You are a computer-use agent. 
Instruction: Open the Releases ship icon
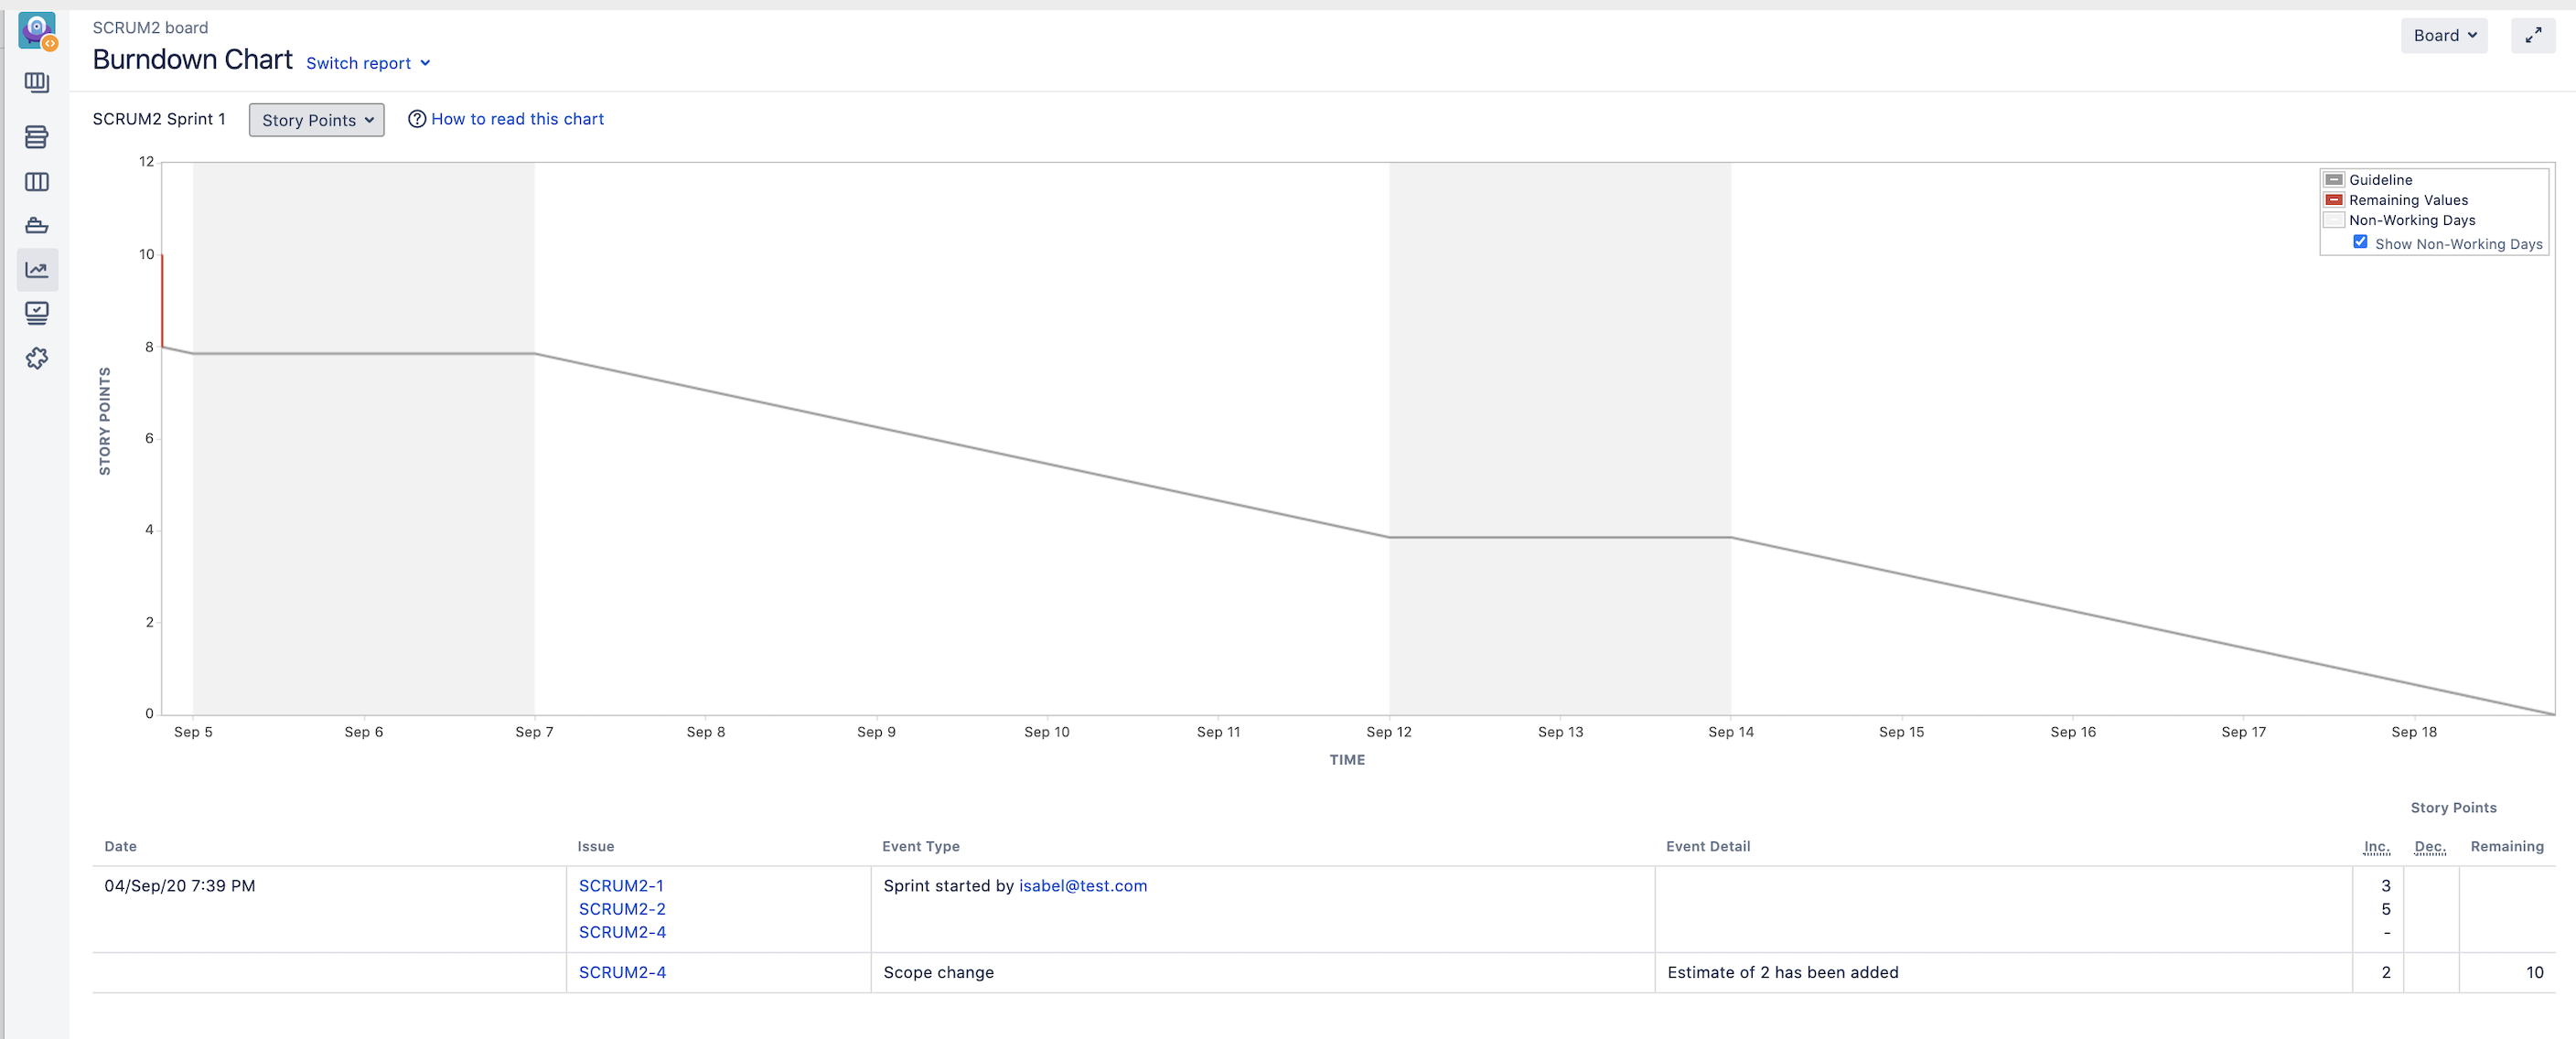coord(37,226)
